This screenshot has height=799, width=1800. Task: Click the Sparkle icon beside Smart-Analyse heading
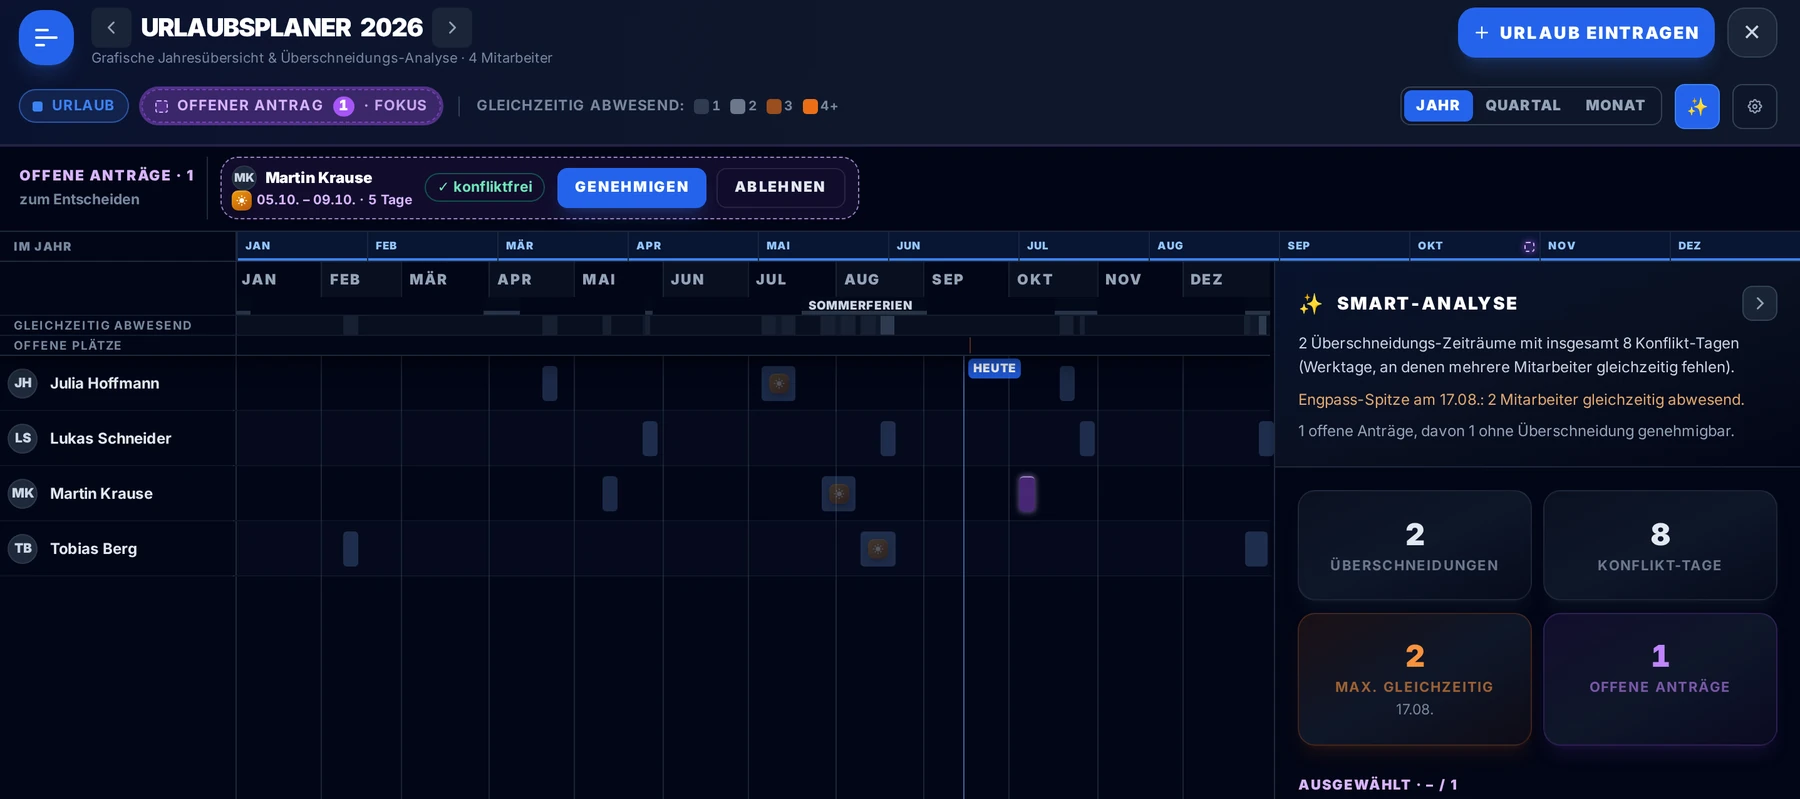coord(1311,304)
